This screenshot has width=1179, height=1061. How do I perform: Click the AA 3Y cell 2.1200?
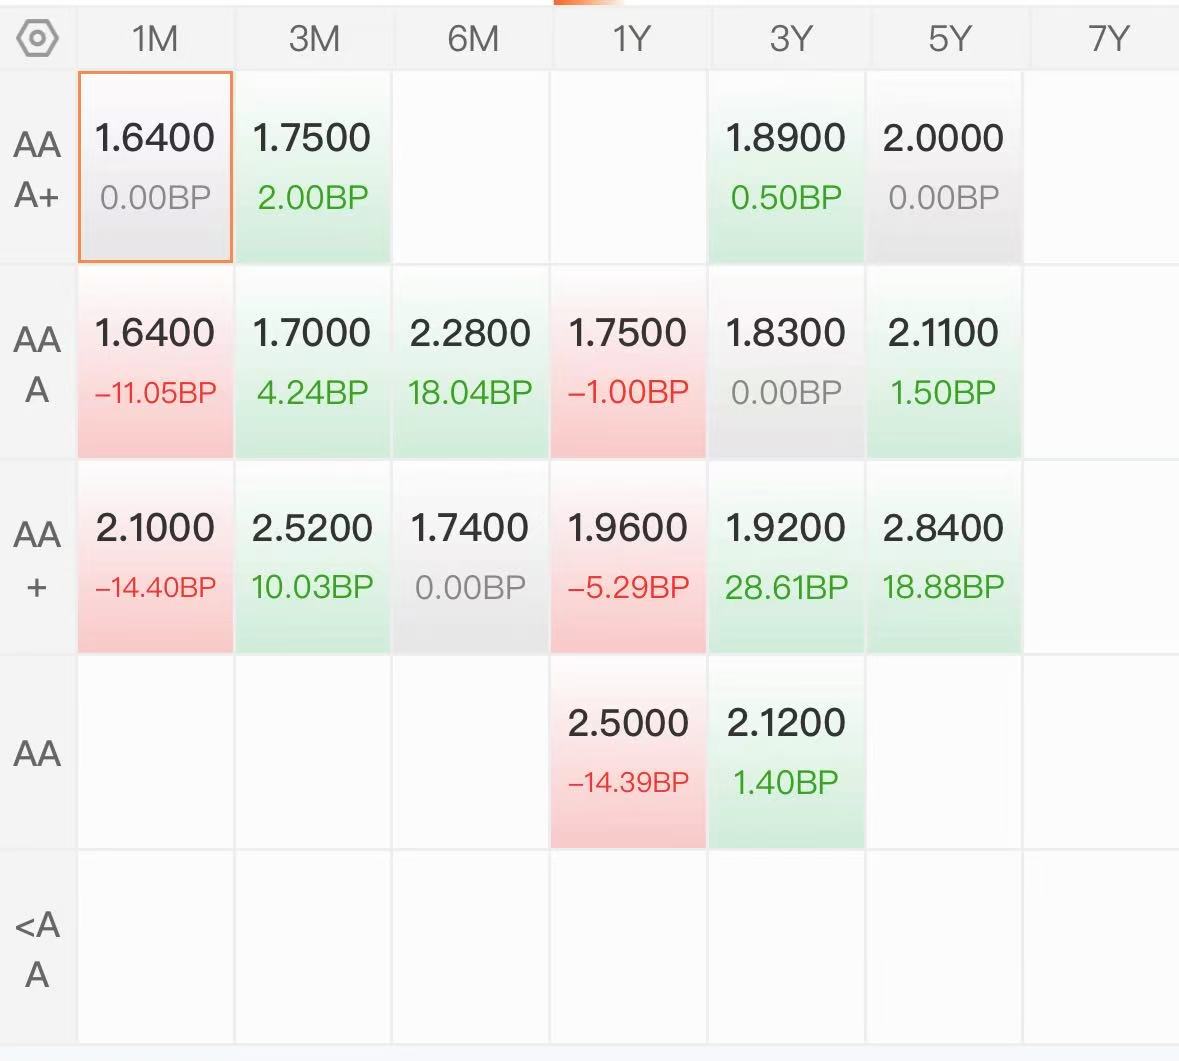pyautogui.click(x=786, y=751)
